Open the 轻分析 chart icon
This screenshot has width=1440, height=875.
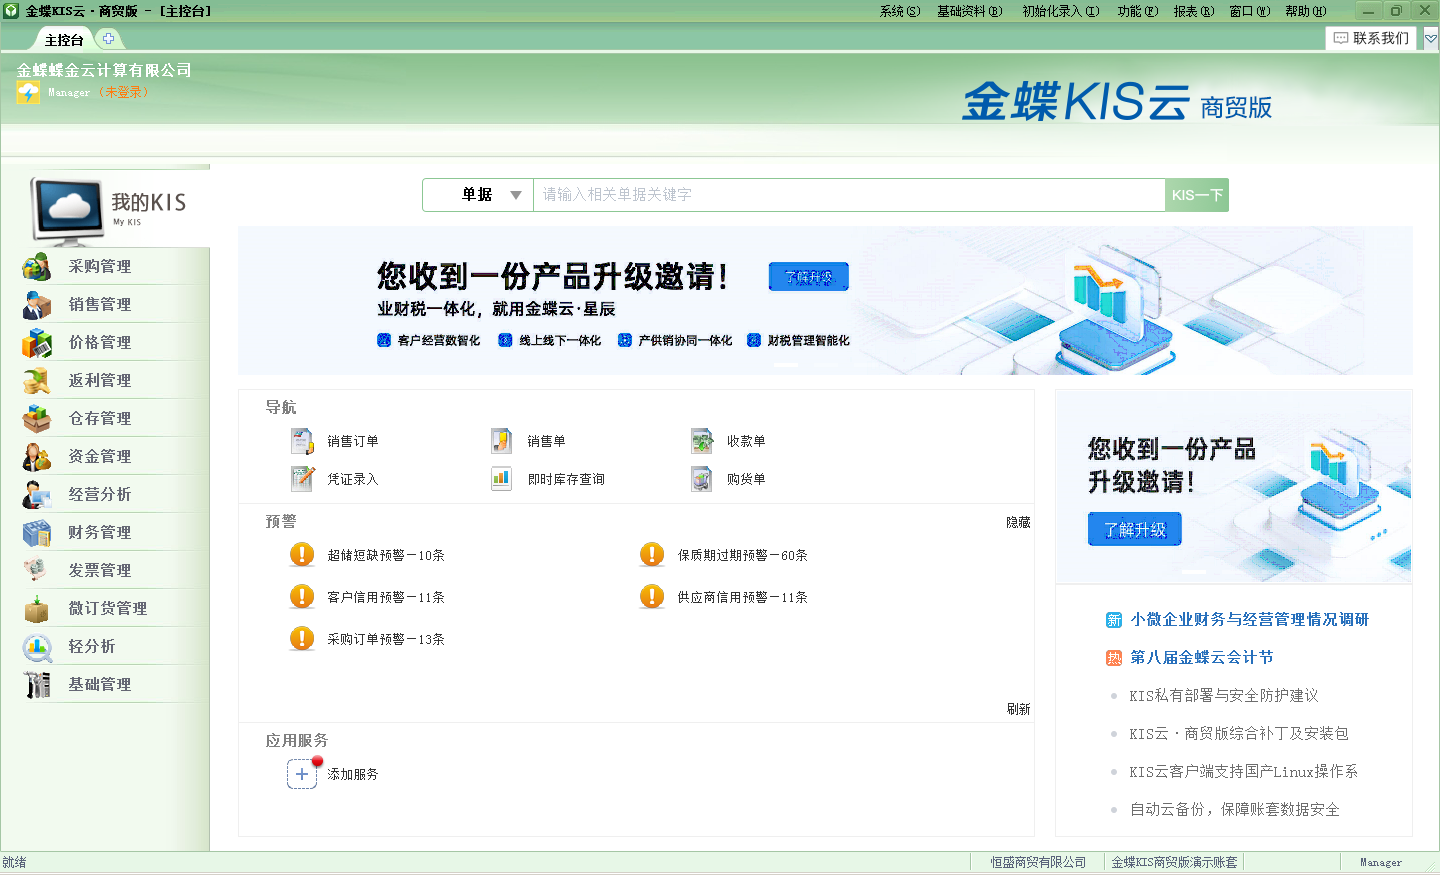37,646
